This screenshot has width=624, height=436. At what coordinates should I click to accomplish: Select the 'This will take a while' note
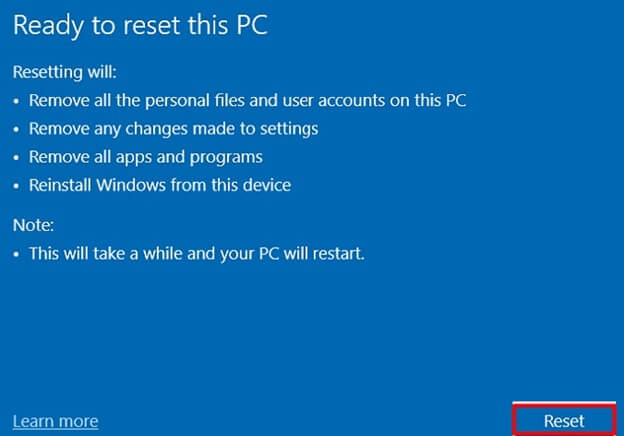click(197, 254)
